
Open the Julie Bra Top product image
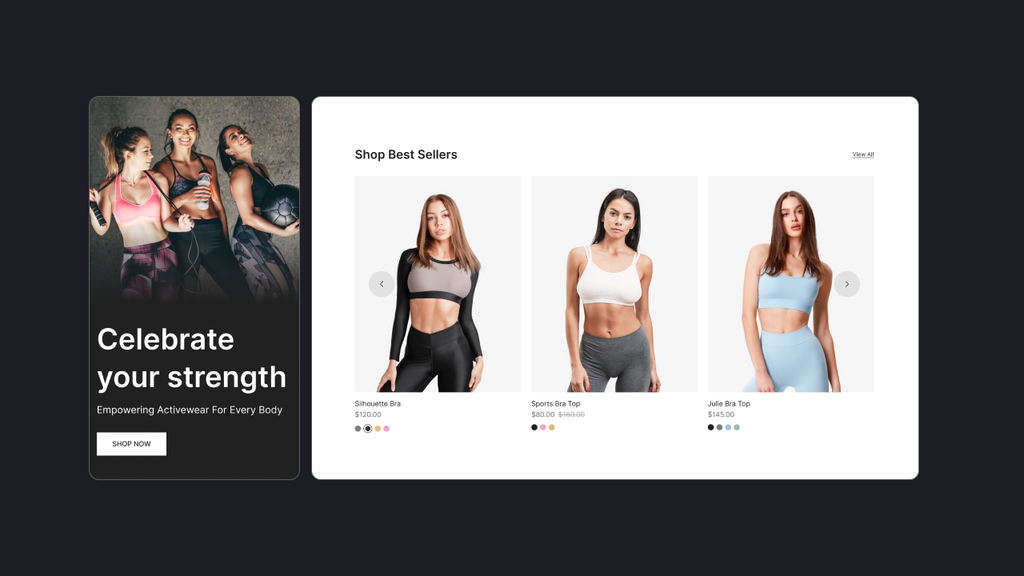pyautogui.click(x=790, y=284)
